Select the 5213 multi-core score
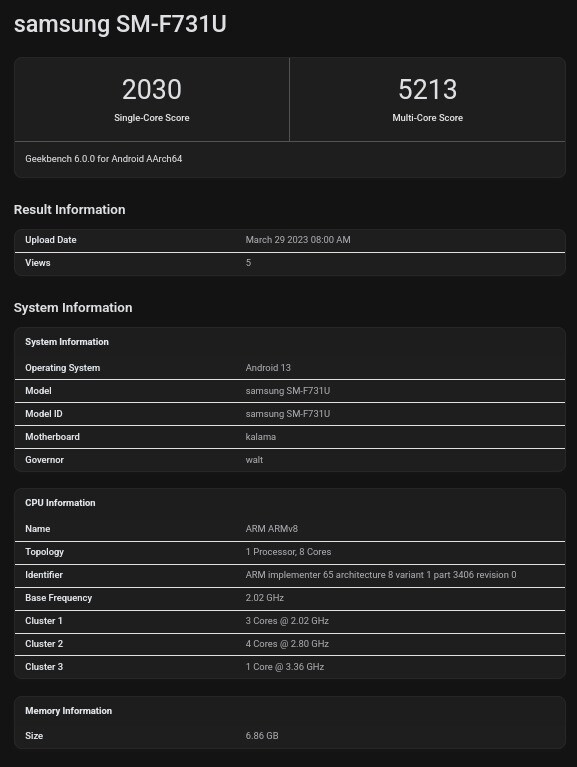This screenshot has width=577, height=767. (x=427, y=90)
